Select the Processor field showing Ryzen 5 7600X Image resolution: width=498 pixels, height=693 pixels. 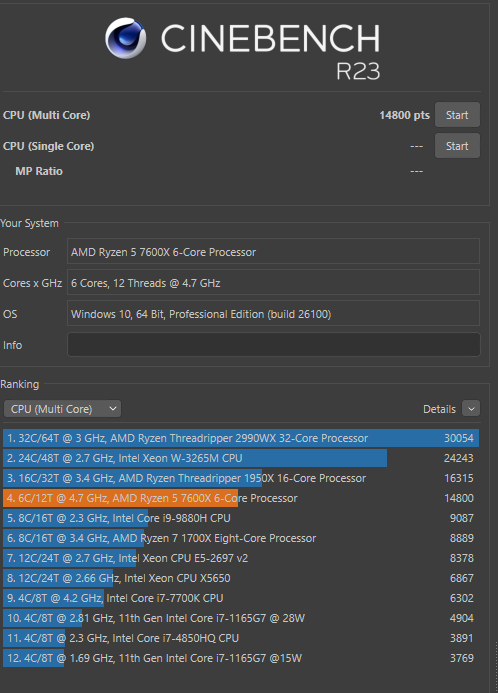pyautogui.click(x=273, y=252)
